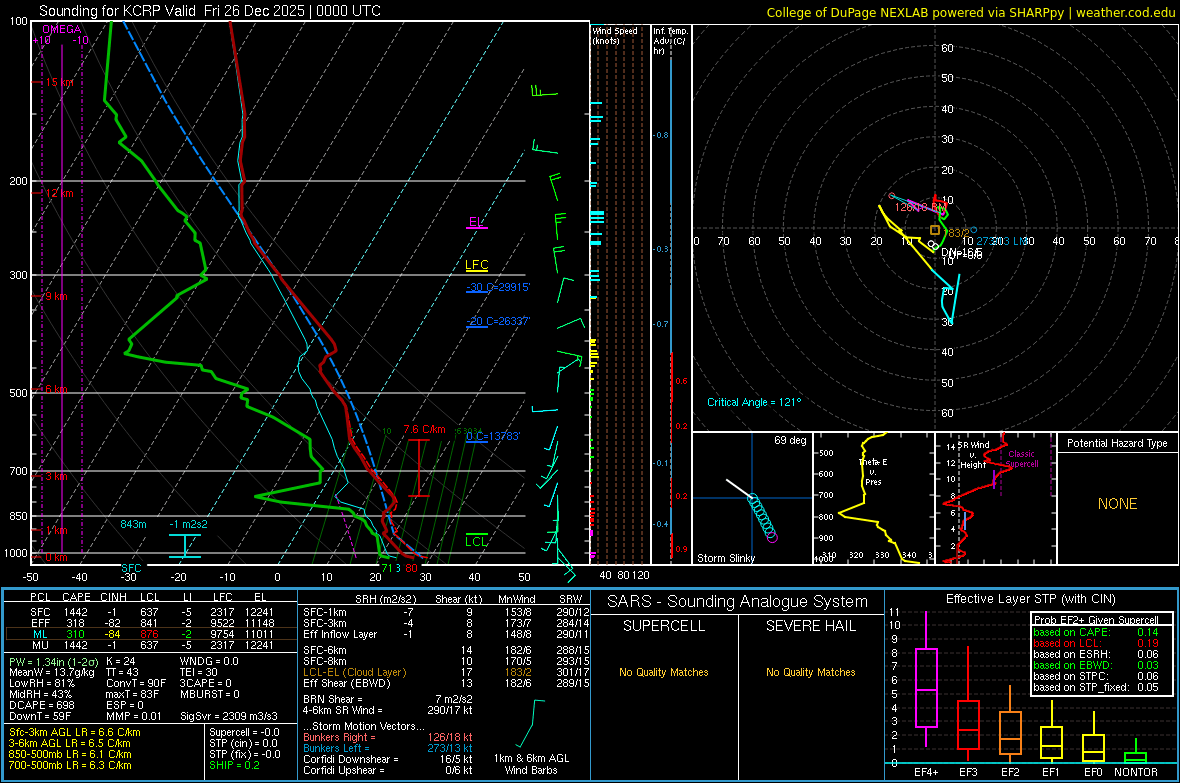Click the 'SR Wind v. Height' inset label
The image size is (1180, 783).
(973, 455)
